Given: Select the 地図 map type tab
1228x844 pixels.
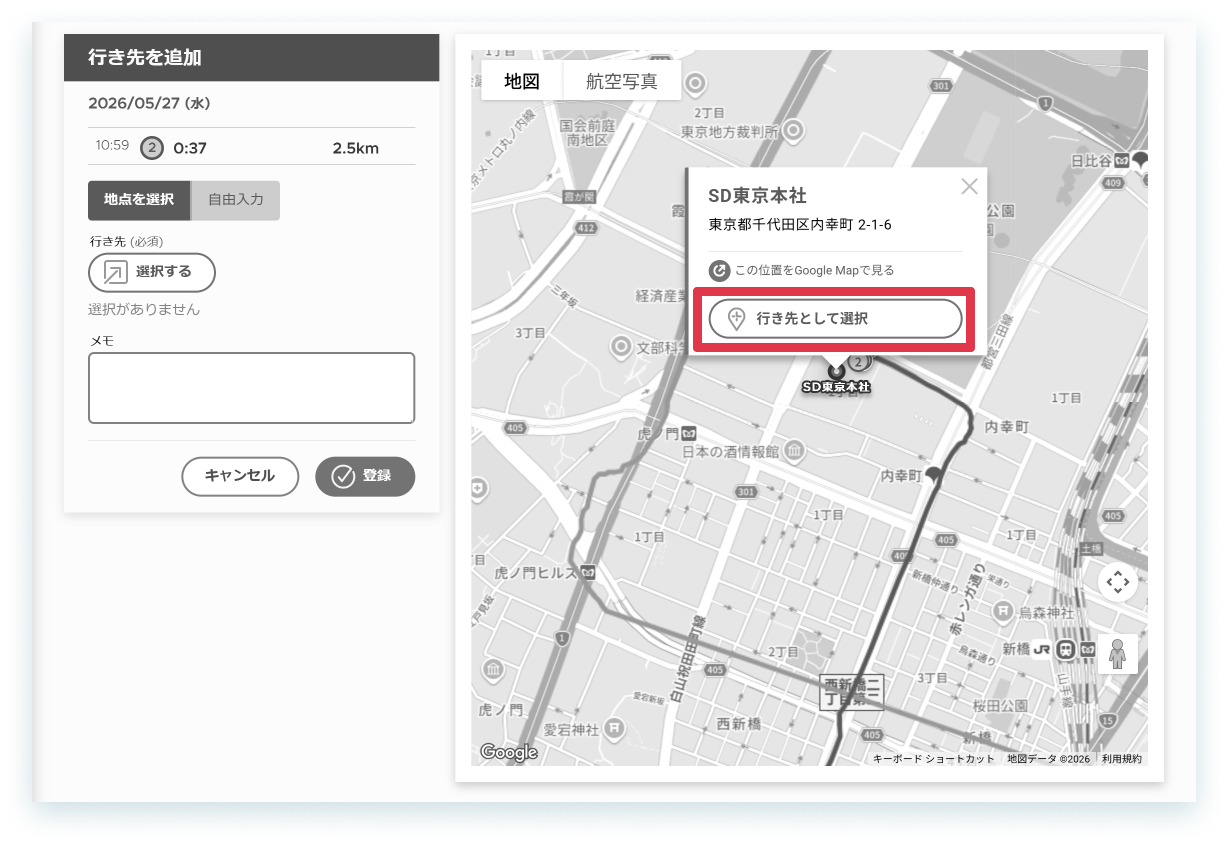Looking at the screenshot, I should pyautogui.click(x=522, y=81).
